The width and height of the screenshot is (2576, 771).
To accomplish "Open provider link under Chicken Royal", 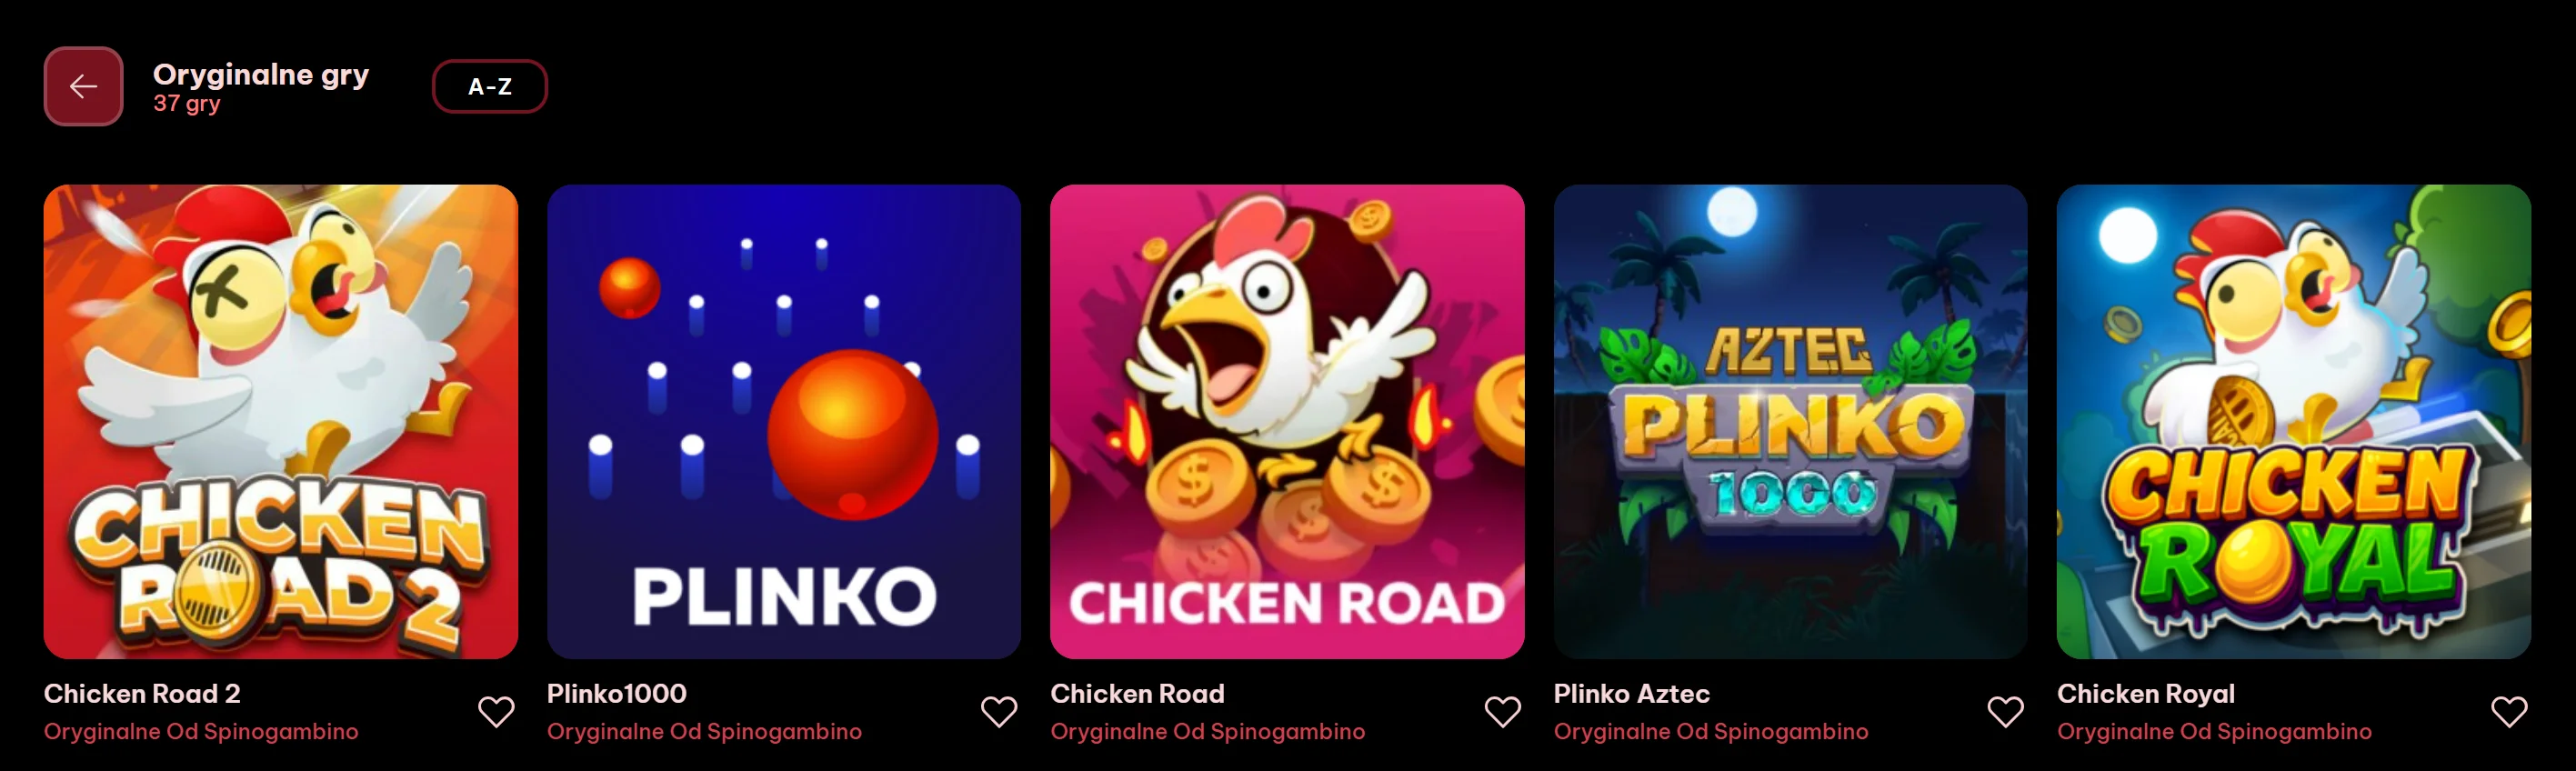I will (2214, 732).
